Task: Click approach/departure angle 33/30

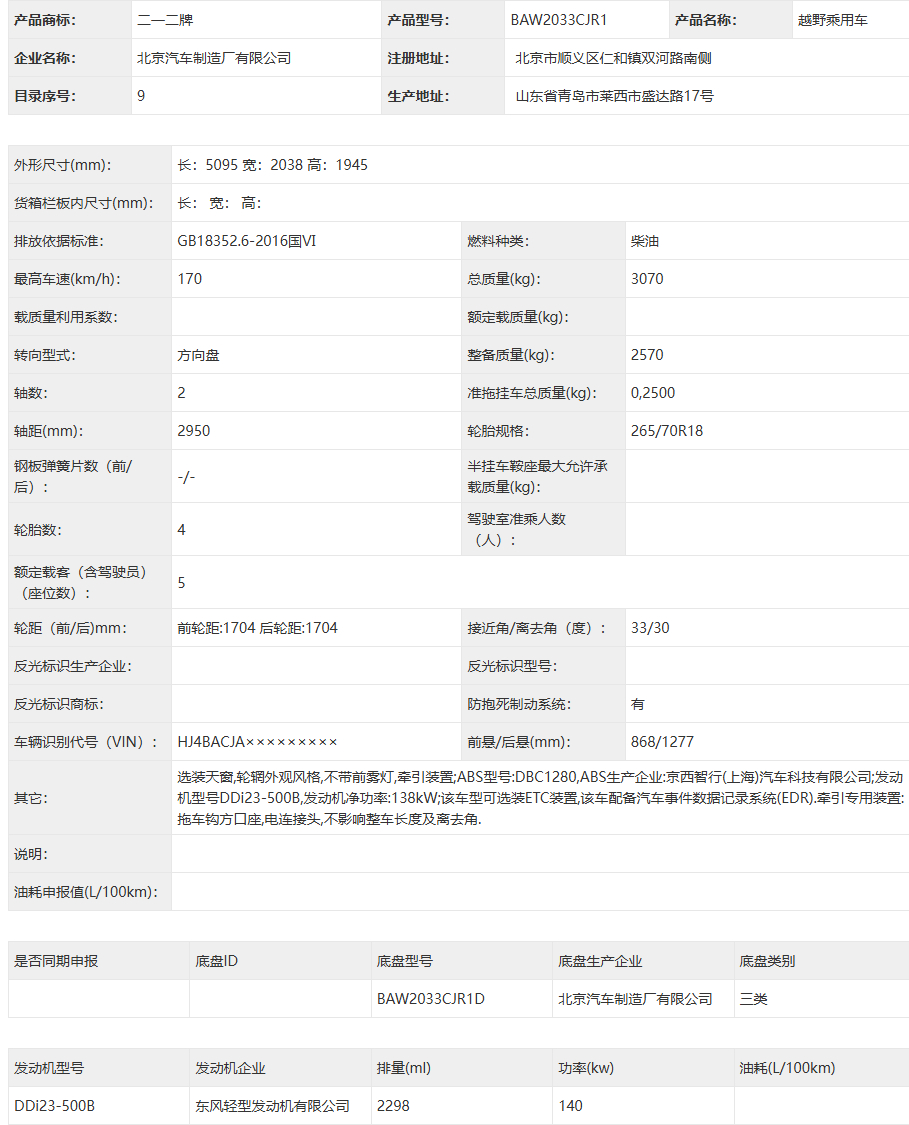Action: click(x=650, y=629)
